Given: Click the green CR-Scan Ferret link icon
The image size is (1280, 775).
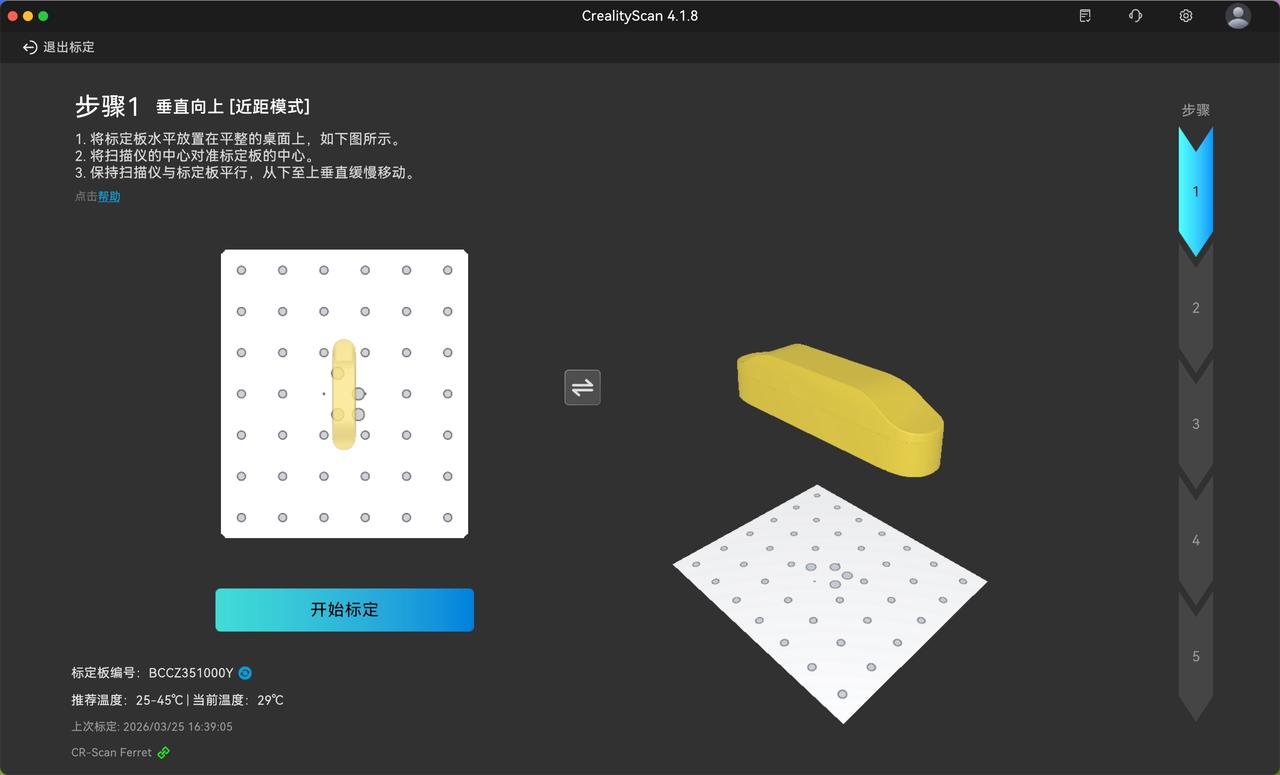Looking at the screenshot, I should coord(164,752).
